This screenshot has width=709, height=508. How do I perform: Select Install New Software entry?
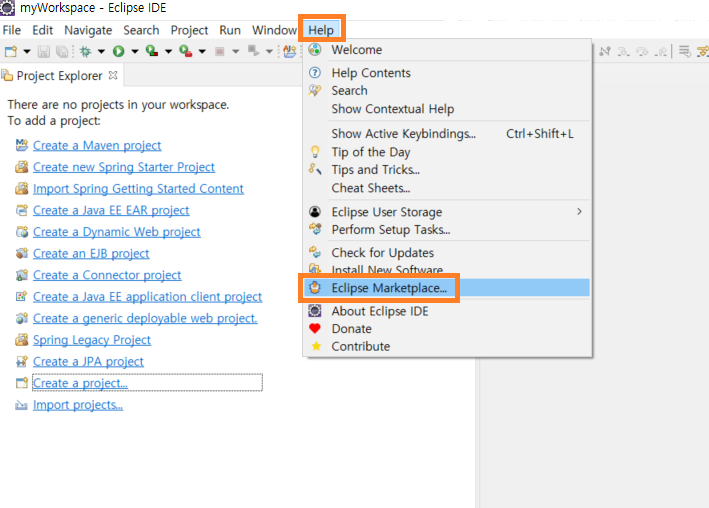pos(447,270)
